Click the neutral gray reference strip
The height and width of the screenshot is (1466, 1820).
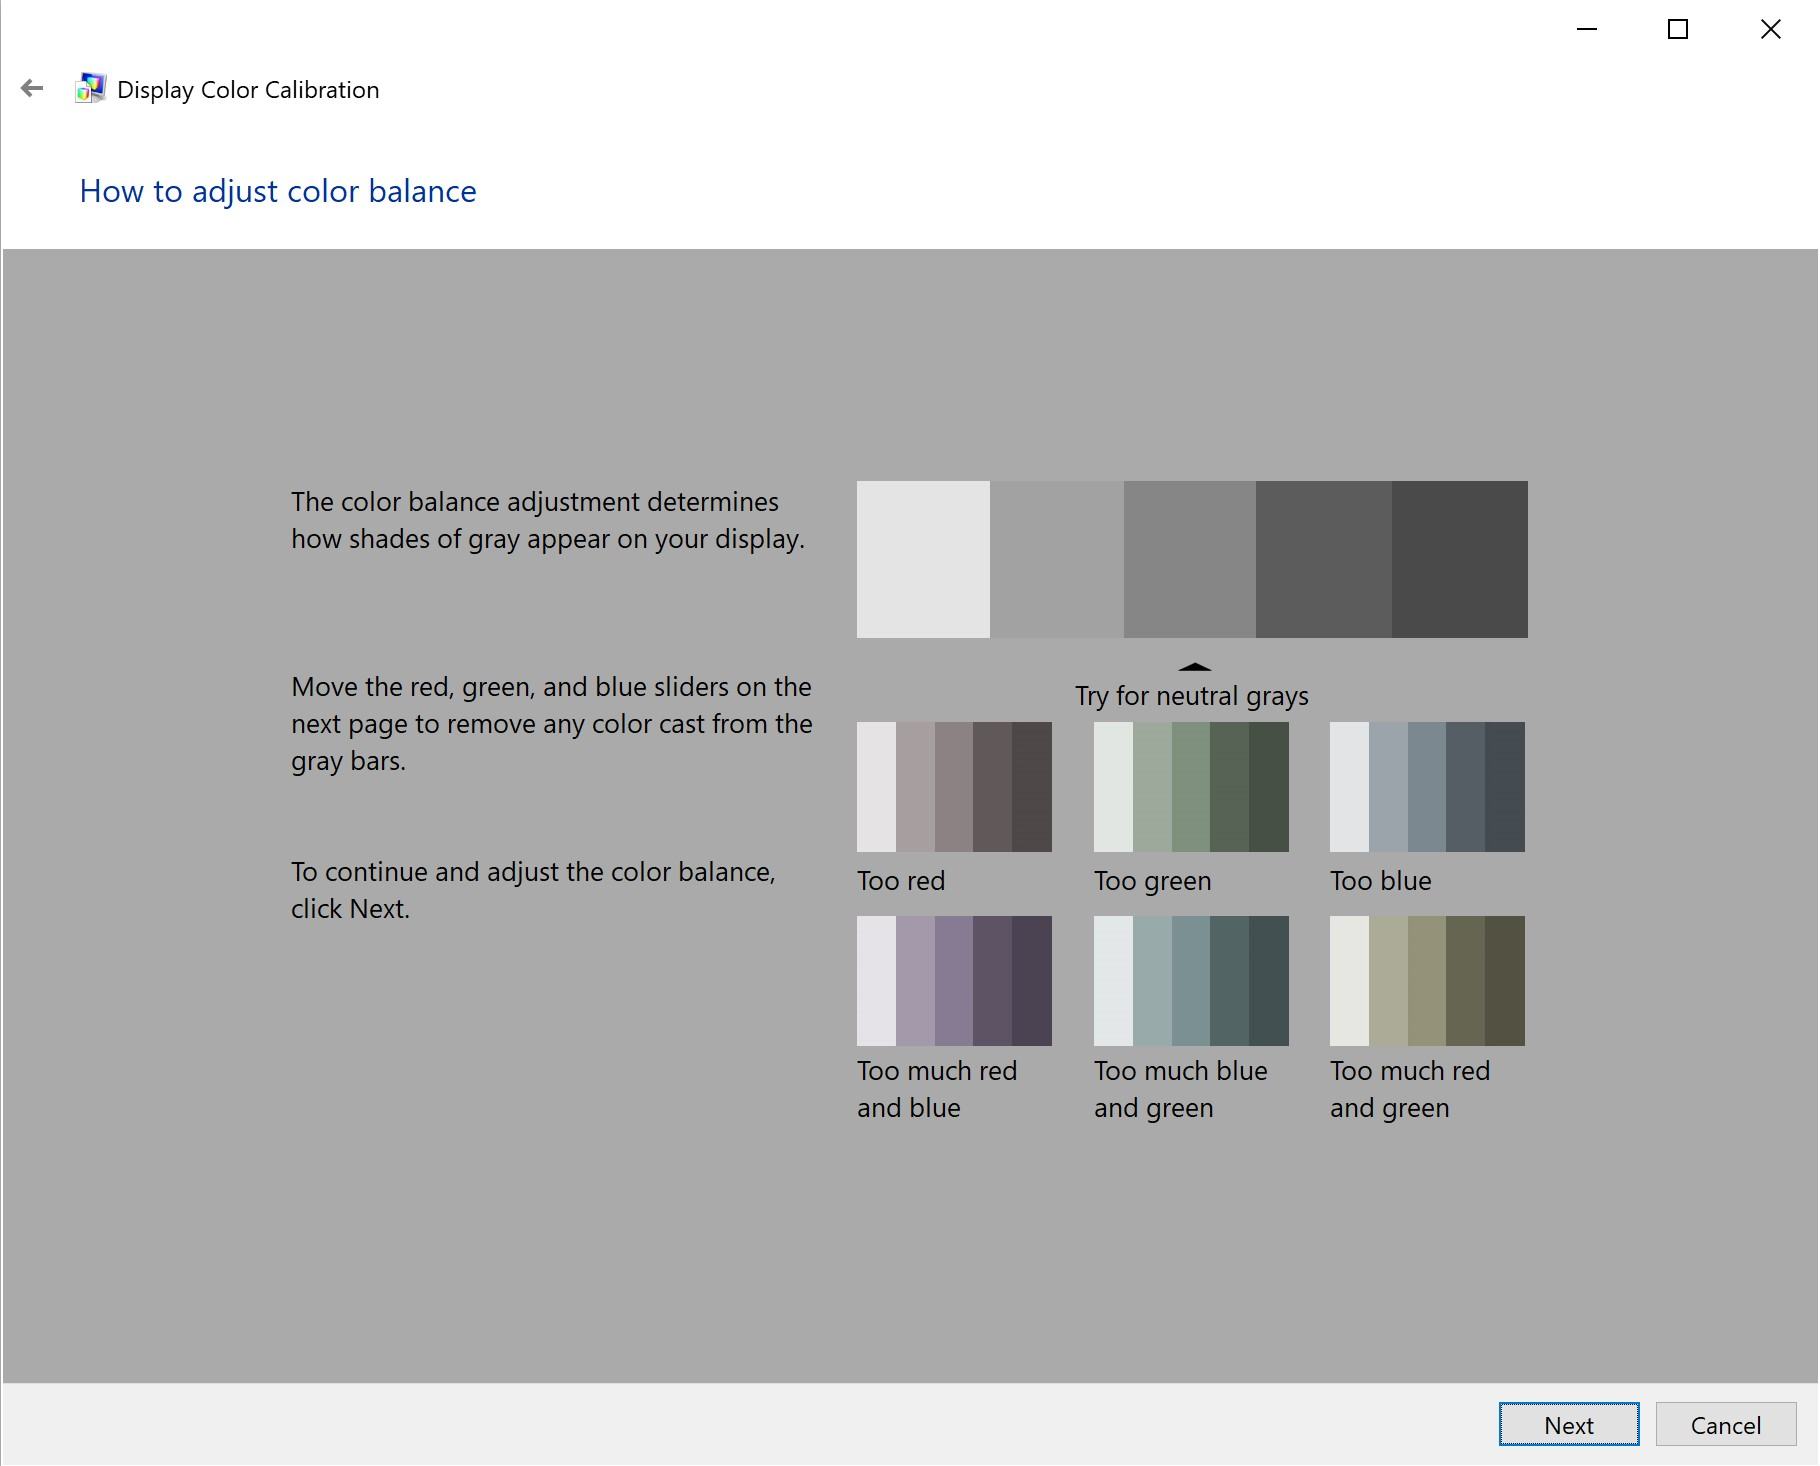1192,558
